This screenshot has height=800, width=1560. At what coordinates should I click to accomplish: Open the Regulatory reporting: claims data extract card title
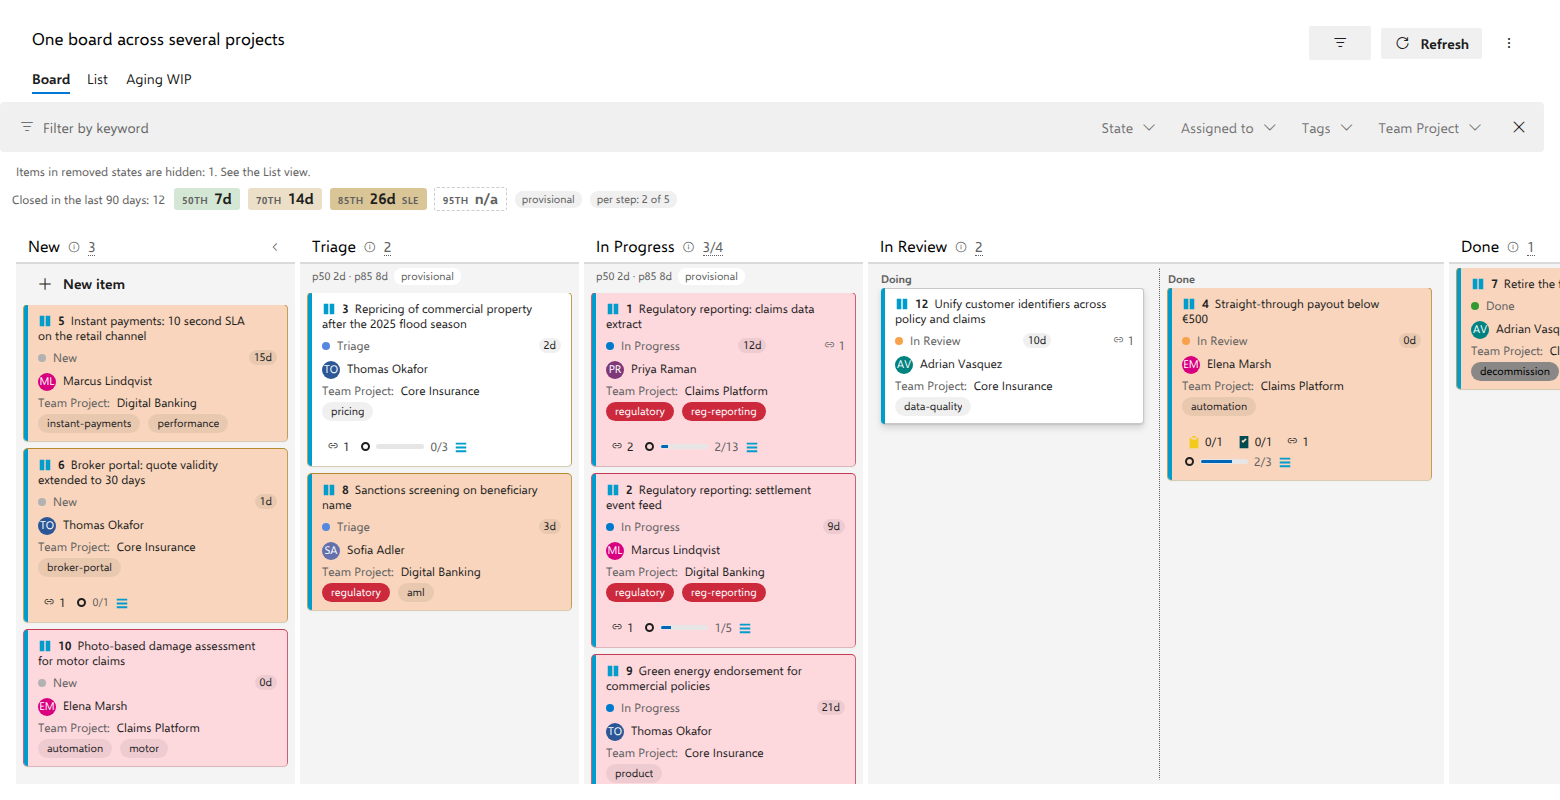pyautogui.click(x=710, y=316)
